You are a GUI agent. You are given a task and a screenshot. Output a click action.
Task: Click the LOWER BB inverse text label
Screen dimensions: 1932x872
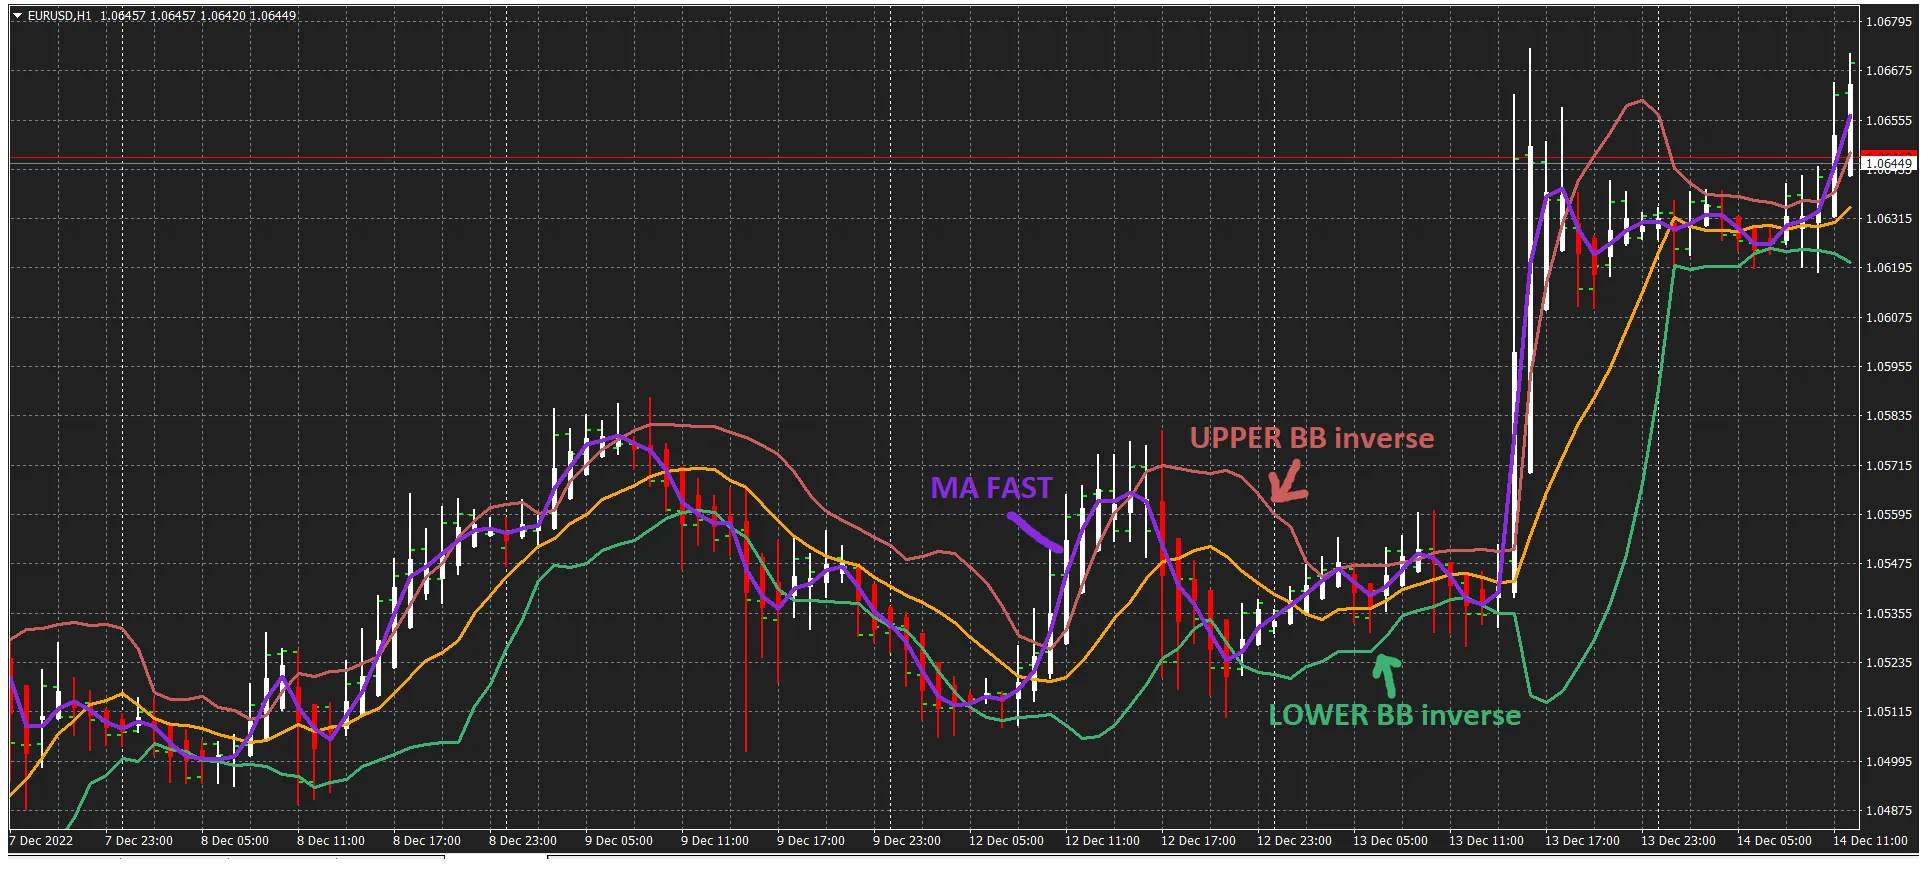tap(1394, 716)
